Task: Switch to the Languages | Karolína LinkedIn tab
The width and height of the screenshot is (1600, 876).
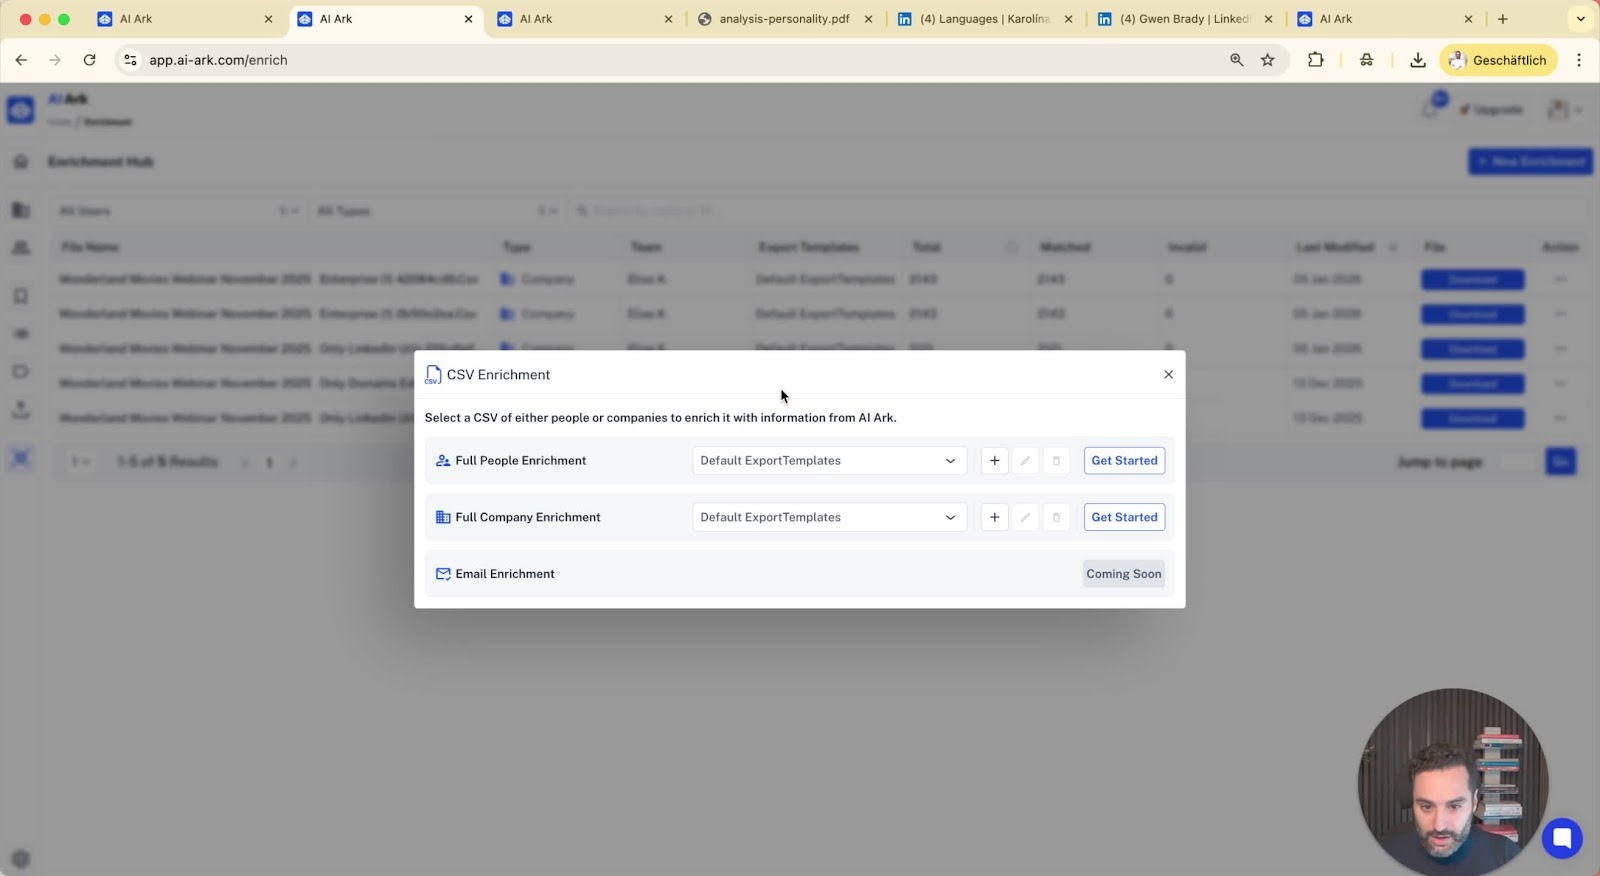Action: (985, 19)
